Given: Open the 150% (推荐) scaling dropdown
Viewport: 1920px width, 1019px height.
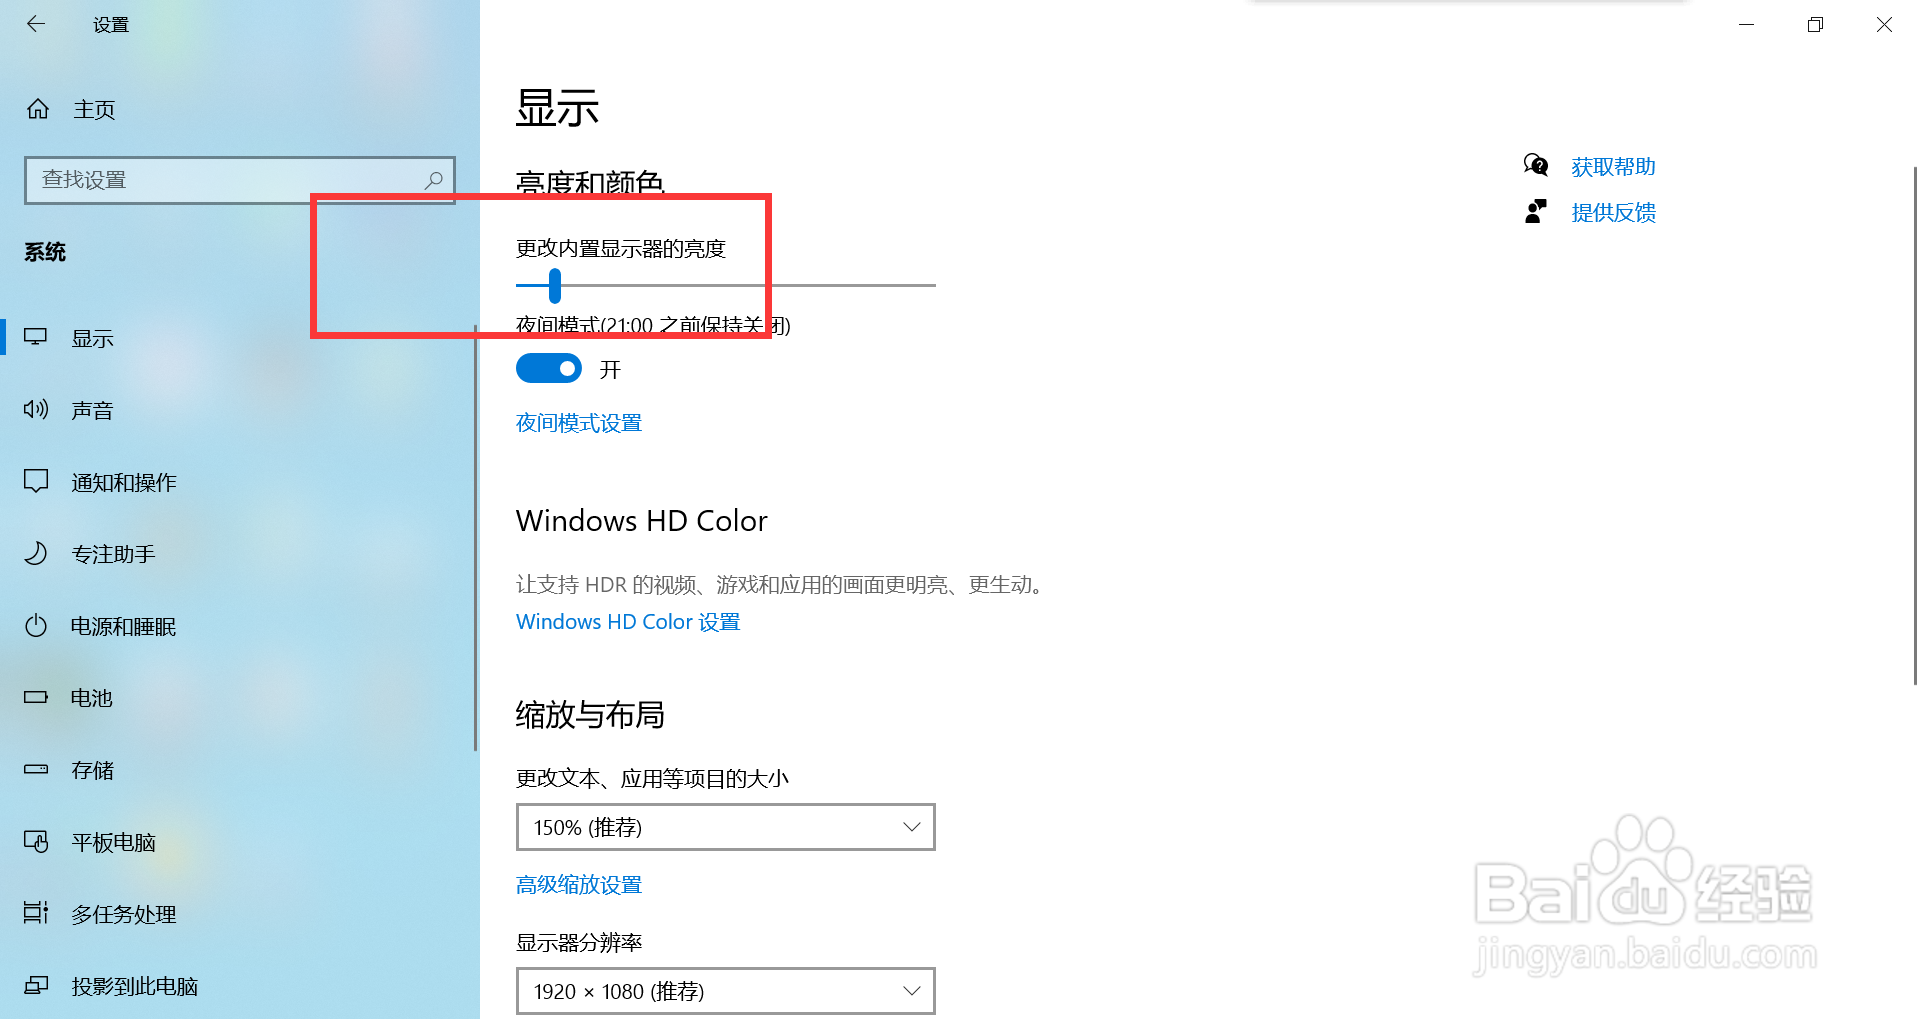Looking at the screenshot, I should click(726, 827).
